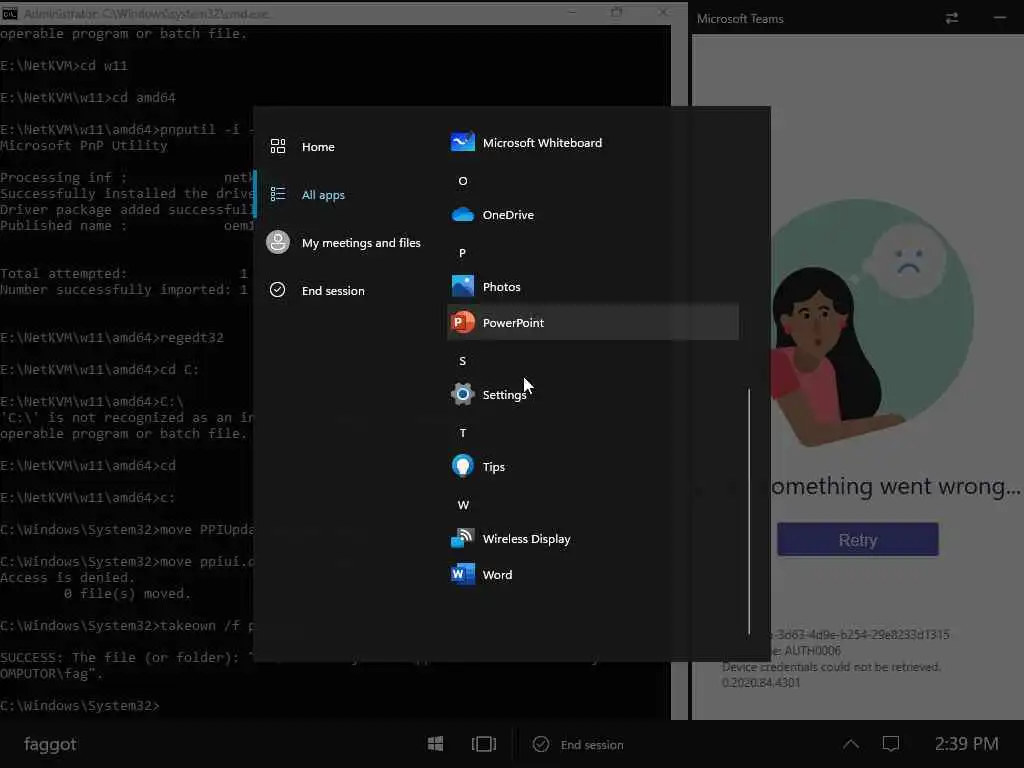Minimize the Microsoft Teams window
This screenshot has height=768, width=1024.
pos(1000,18)
